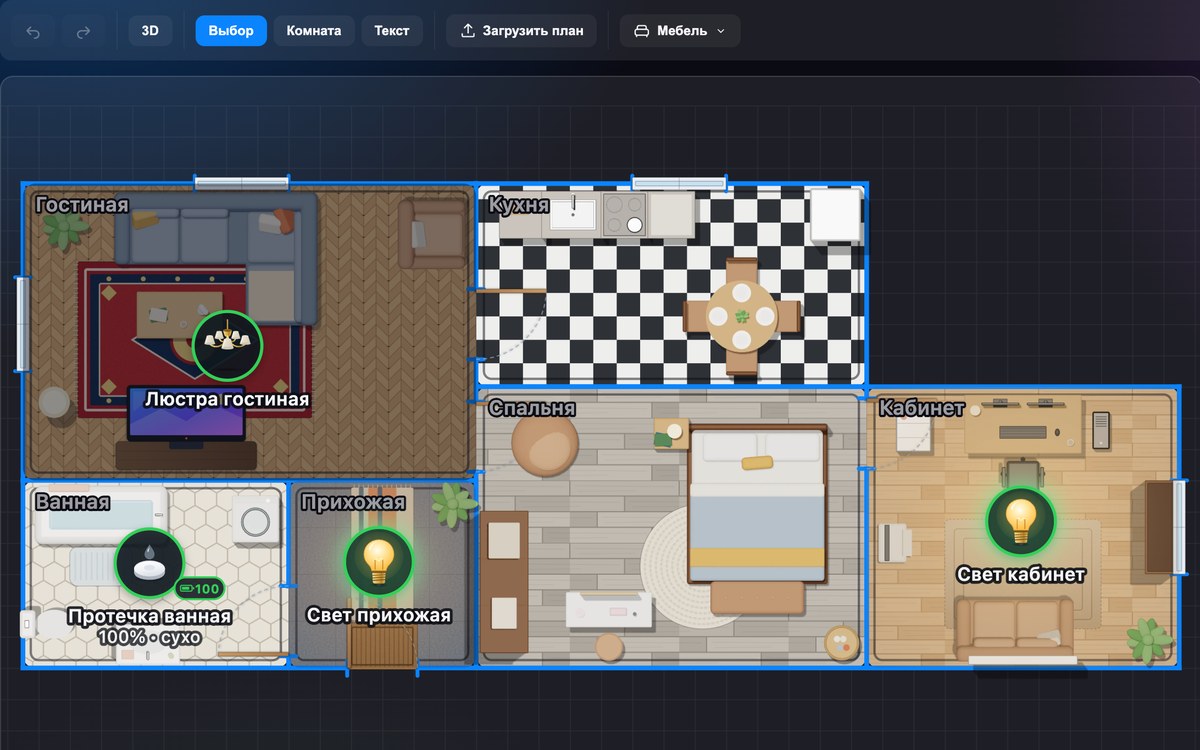This screenshot has height=750, width=1200.
Task: Click the '100% · сухо' status text
Action: (x=150, y=636)
